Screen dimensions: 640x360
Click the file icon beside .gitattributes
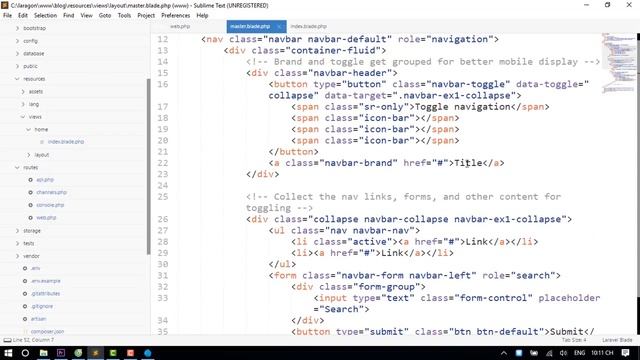[25, 293]
